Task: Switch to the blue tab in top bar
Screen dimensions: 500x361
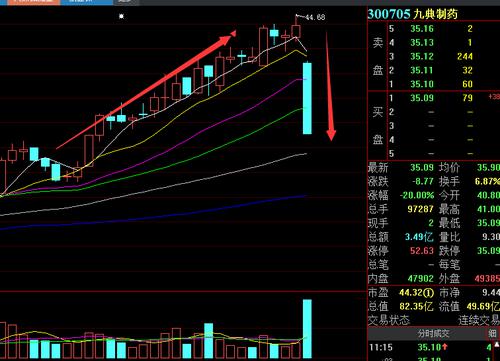Action: [x=87, y=2]
